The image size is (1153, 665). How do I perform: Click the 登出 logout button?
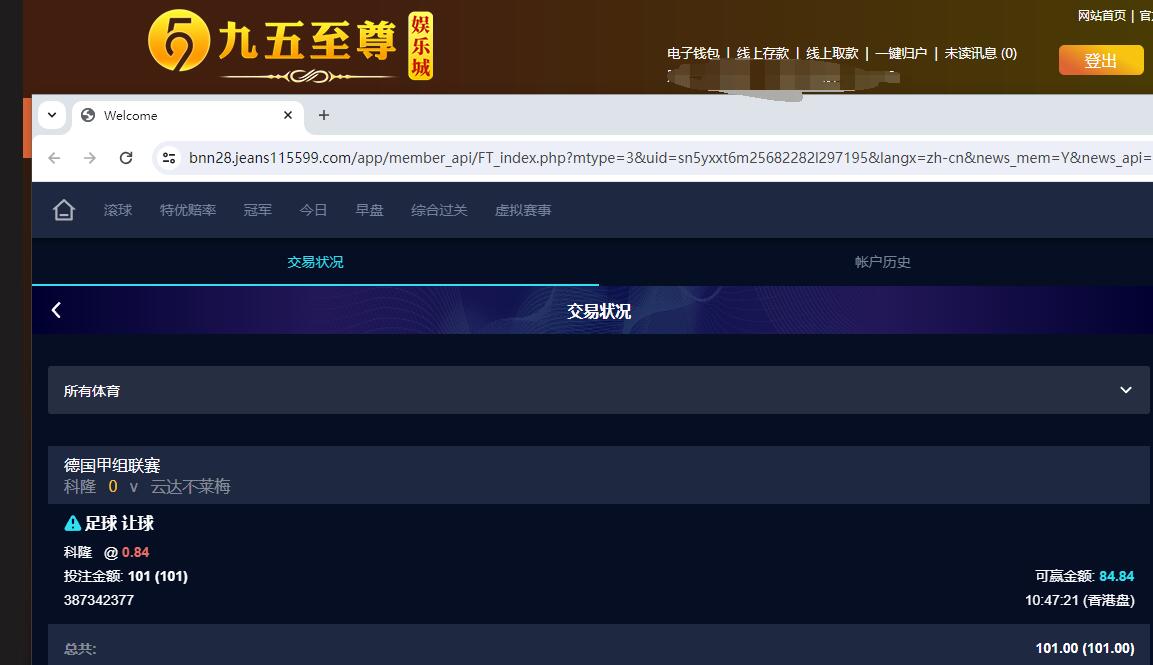[x=1101, y=60]
